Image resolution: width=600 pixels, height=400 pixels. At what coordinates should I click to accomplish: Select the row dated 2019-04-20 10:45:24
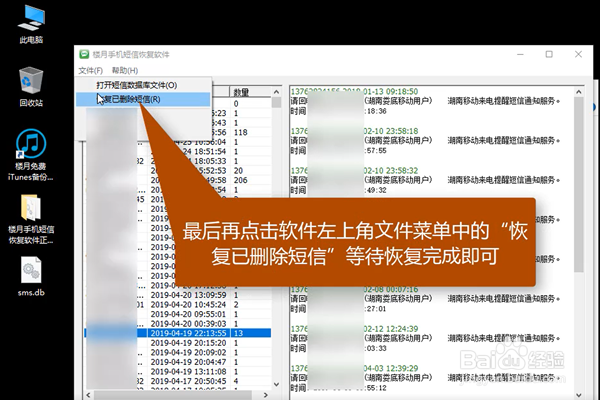click(x=178, y=305)
